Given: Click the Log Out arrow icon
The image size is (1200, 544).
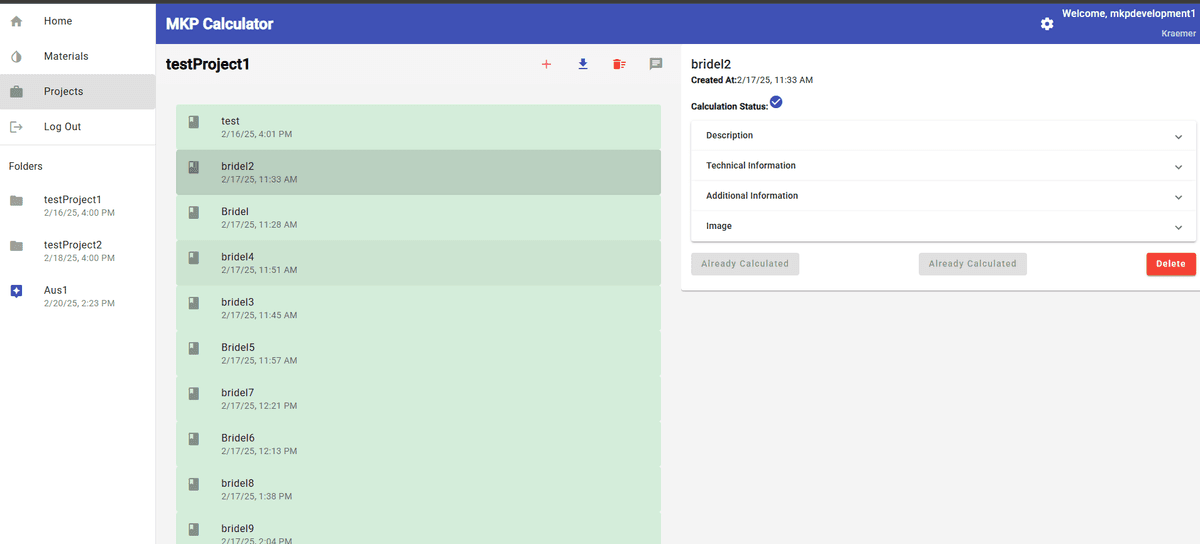Looking at the screenshot, I should coord(16,127).
